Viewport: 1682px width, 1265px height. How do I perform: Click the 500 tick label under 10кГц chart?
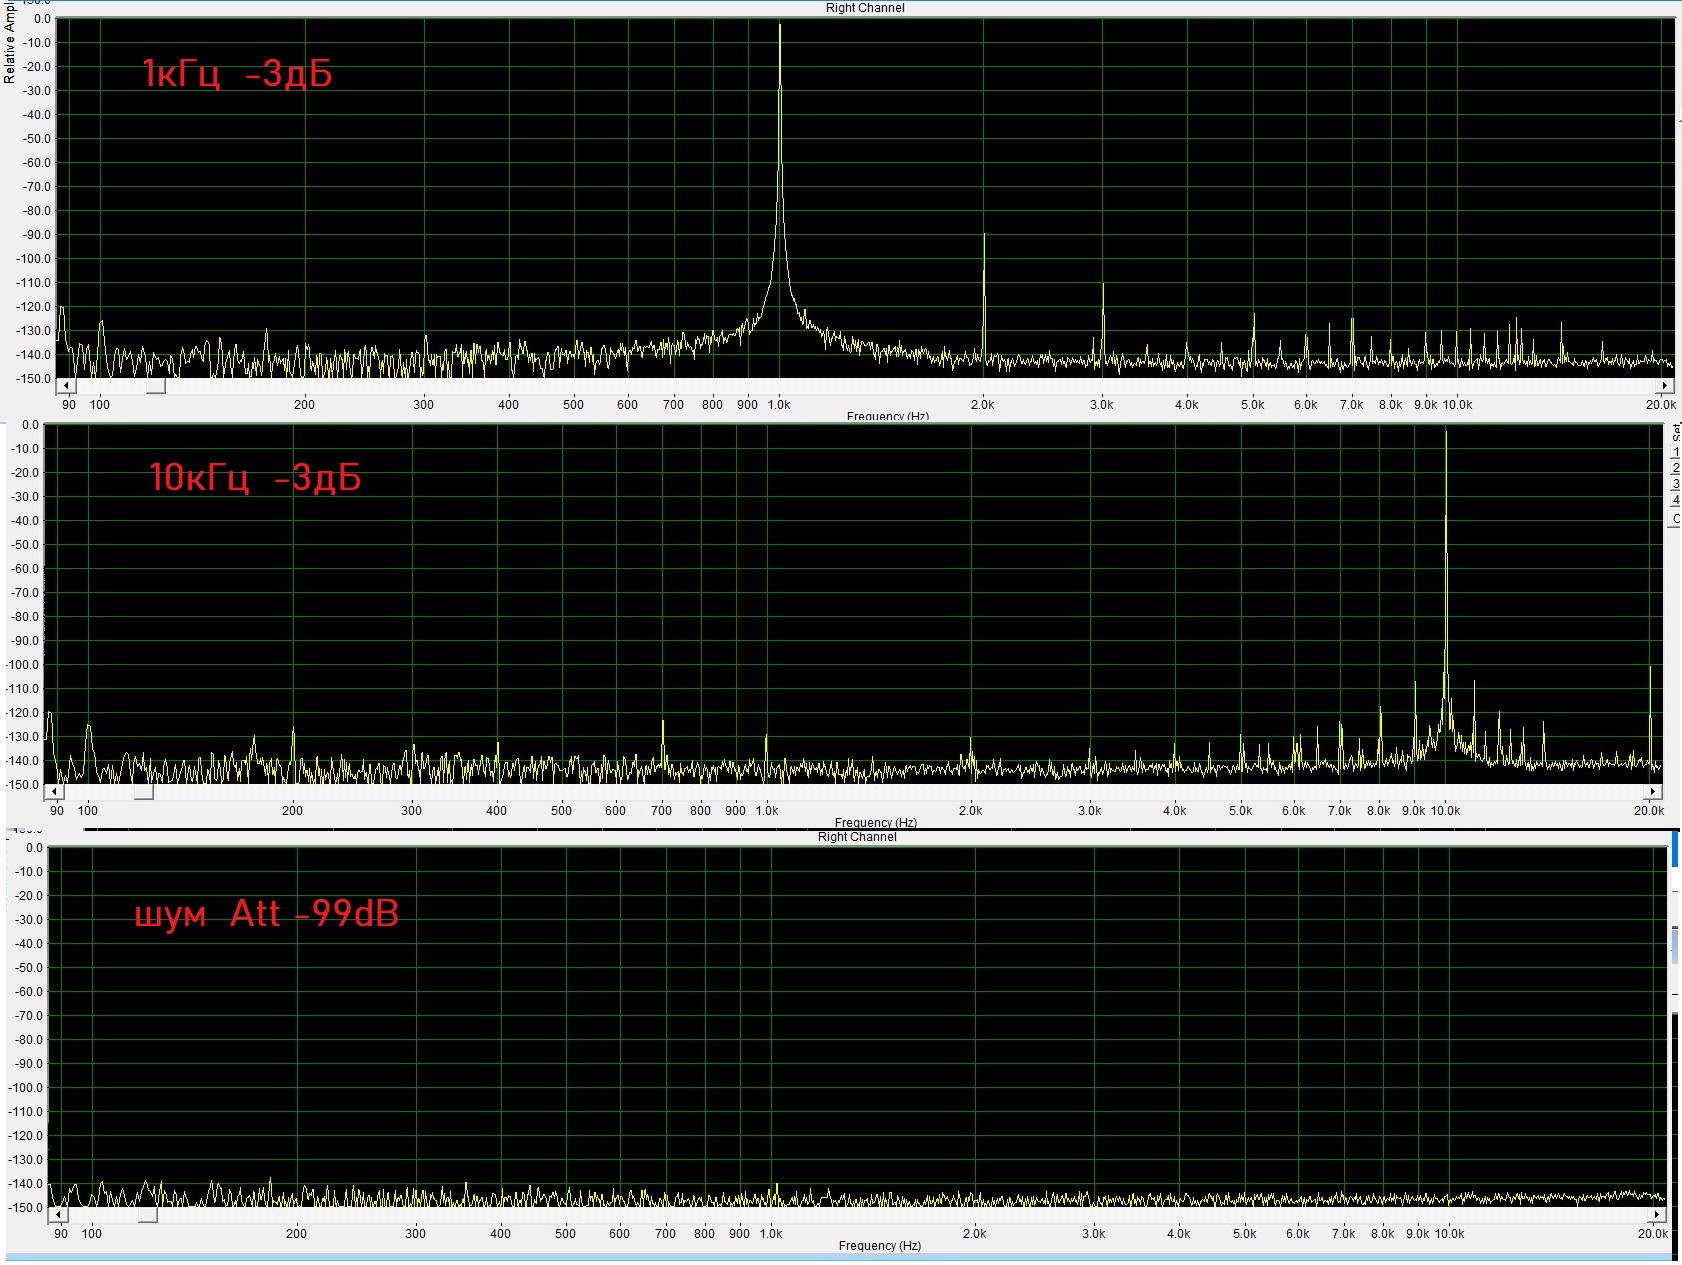[x=561, y=811]
